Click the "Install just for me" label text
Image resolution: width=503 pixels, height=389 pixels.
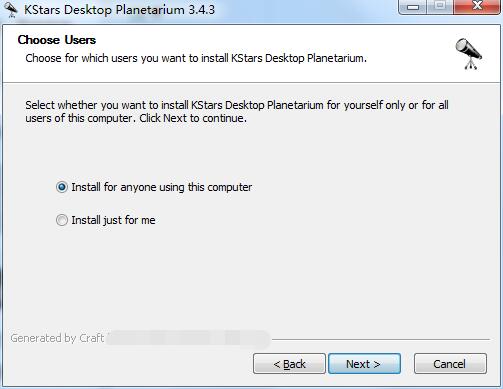(113, 220)
